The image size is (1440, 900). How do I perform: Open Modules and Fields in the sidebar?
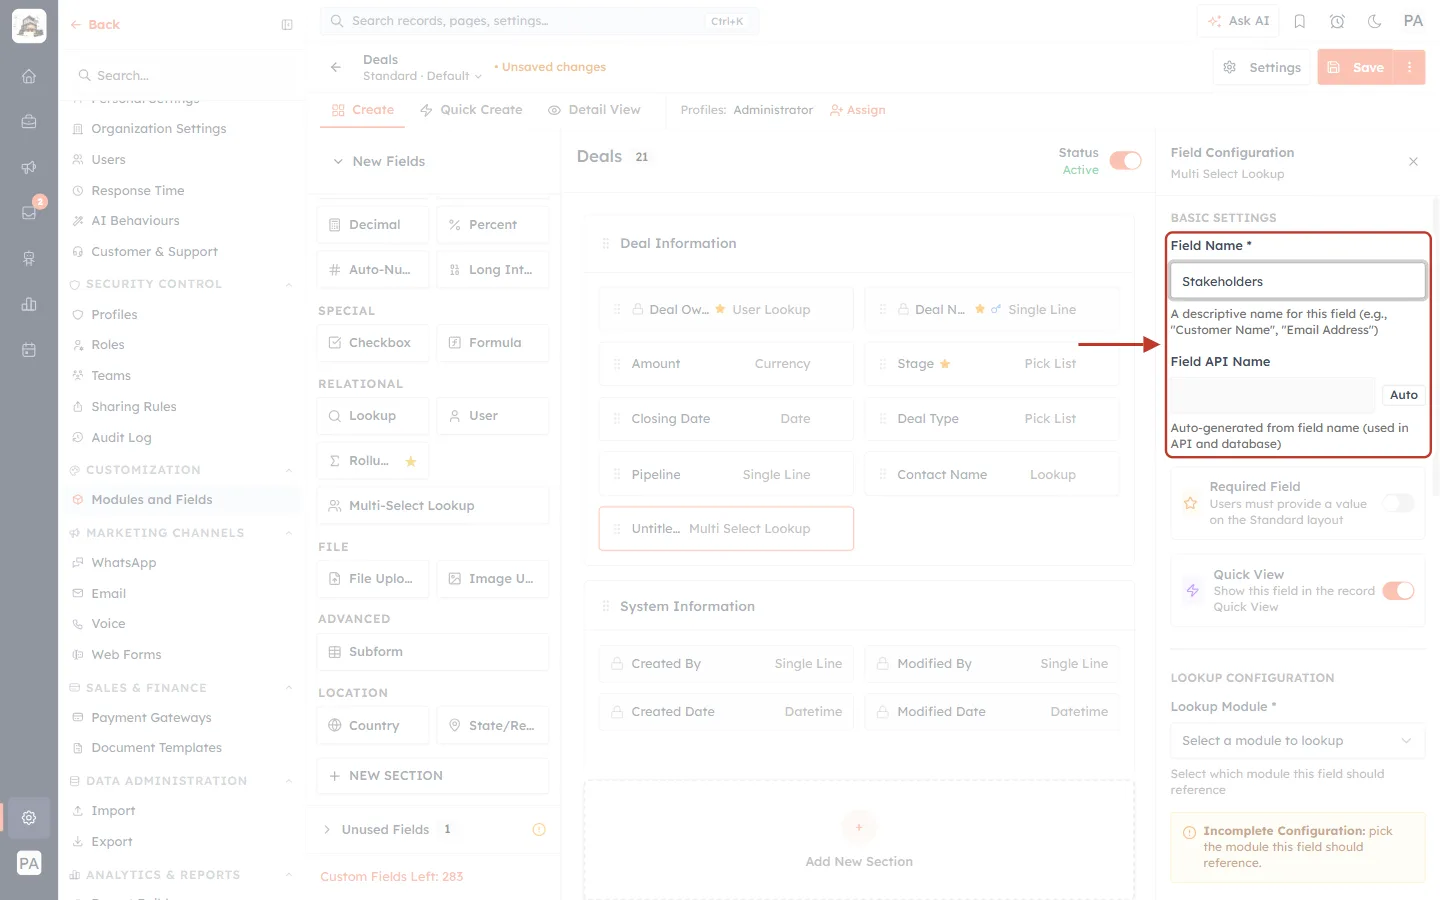tap(152, 500)
